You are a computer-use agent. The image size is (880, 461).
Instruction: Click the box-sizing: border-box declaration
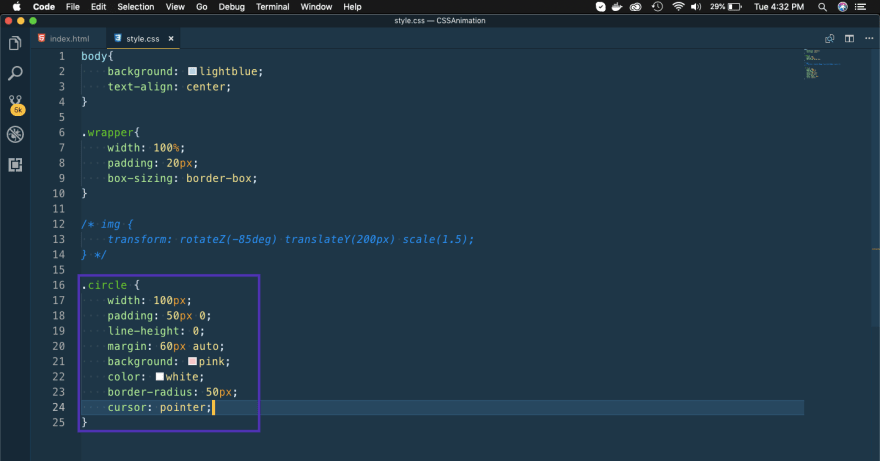182,179
